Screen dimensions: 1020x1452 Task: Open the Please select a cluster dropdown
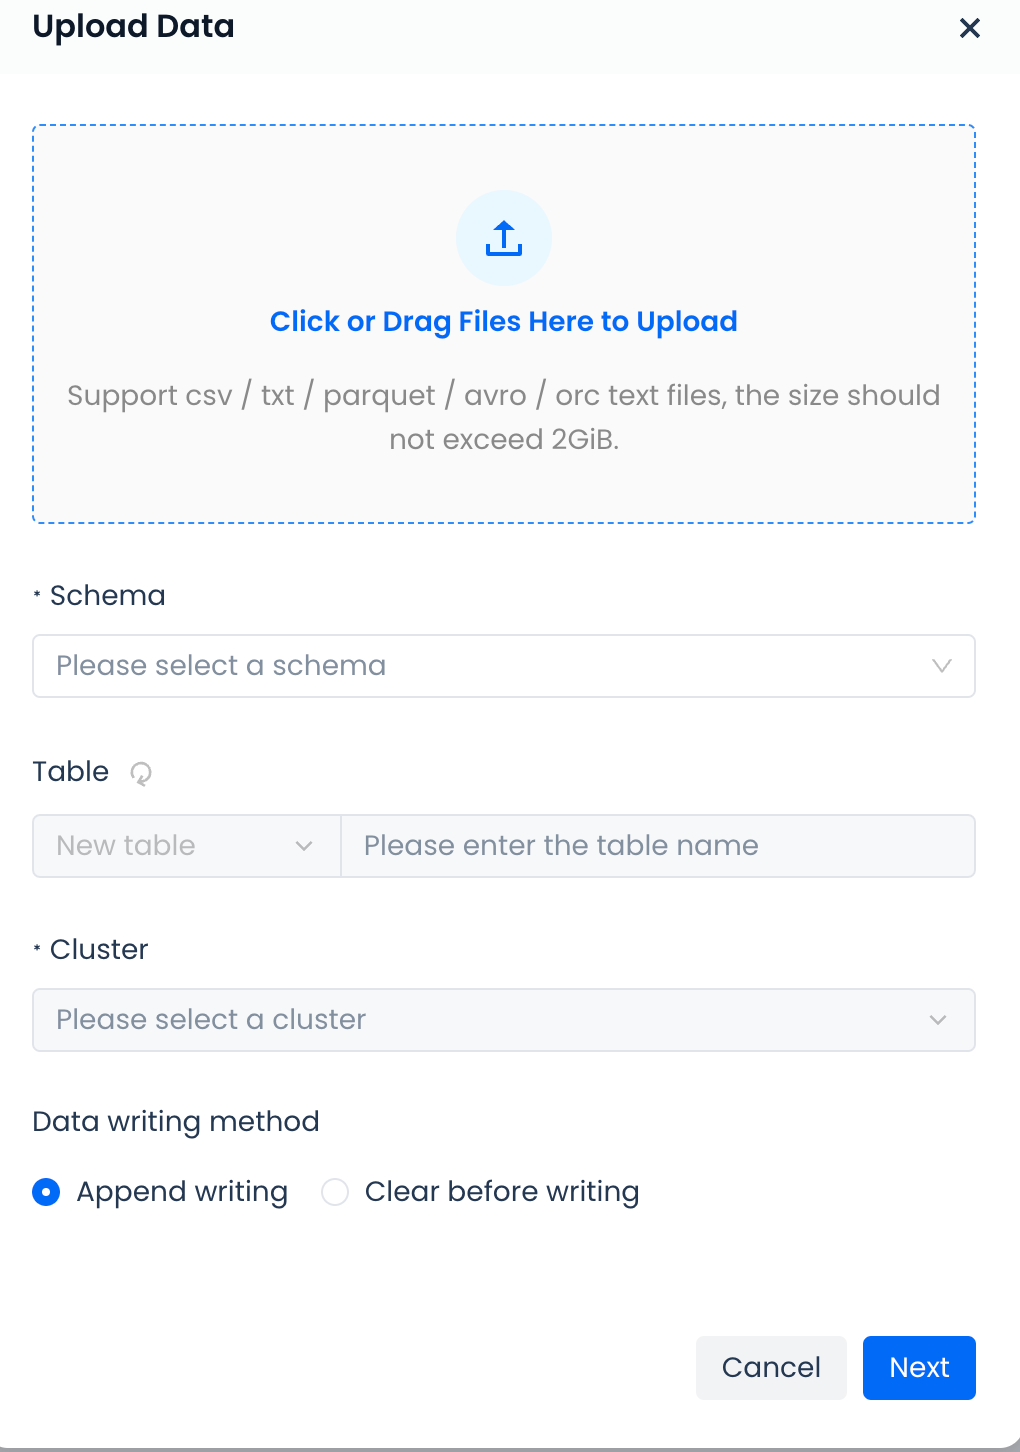[x=480, y=1020]
